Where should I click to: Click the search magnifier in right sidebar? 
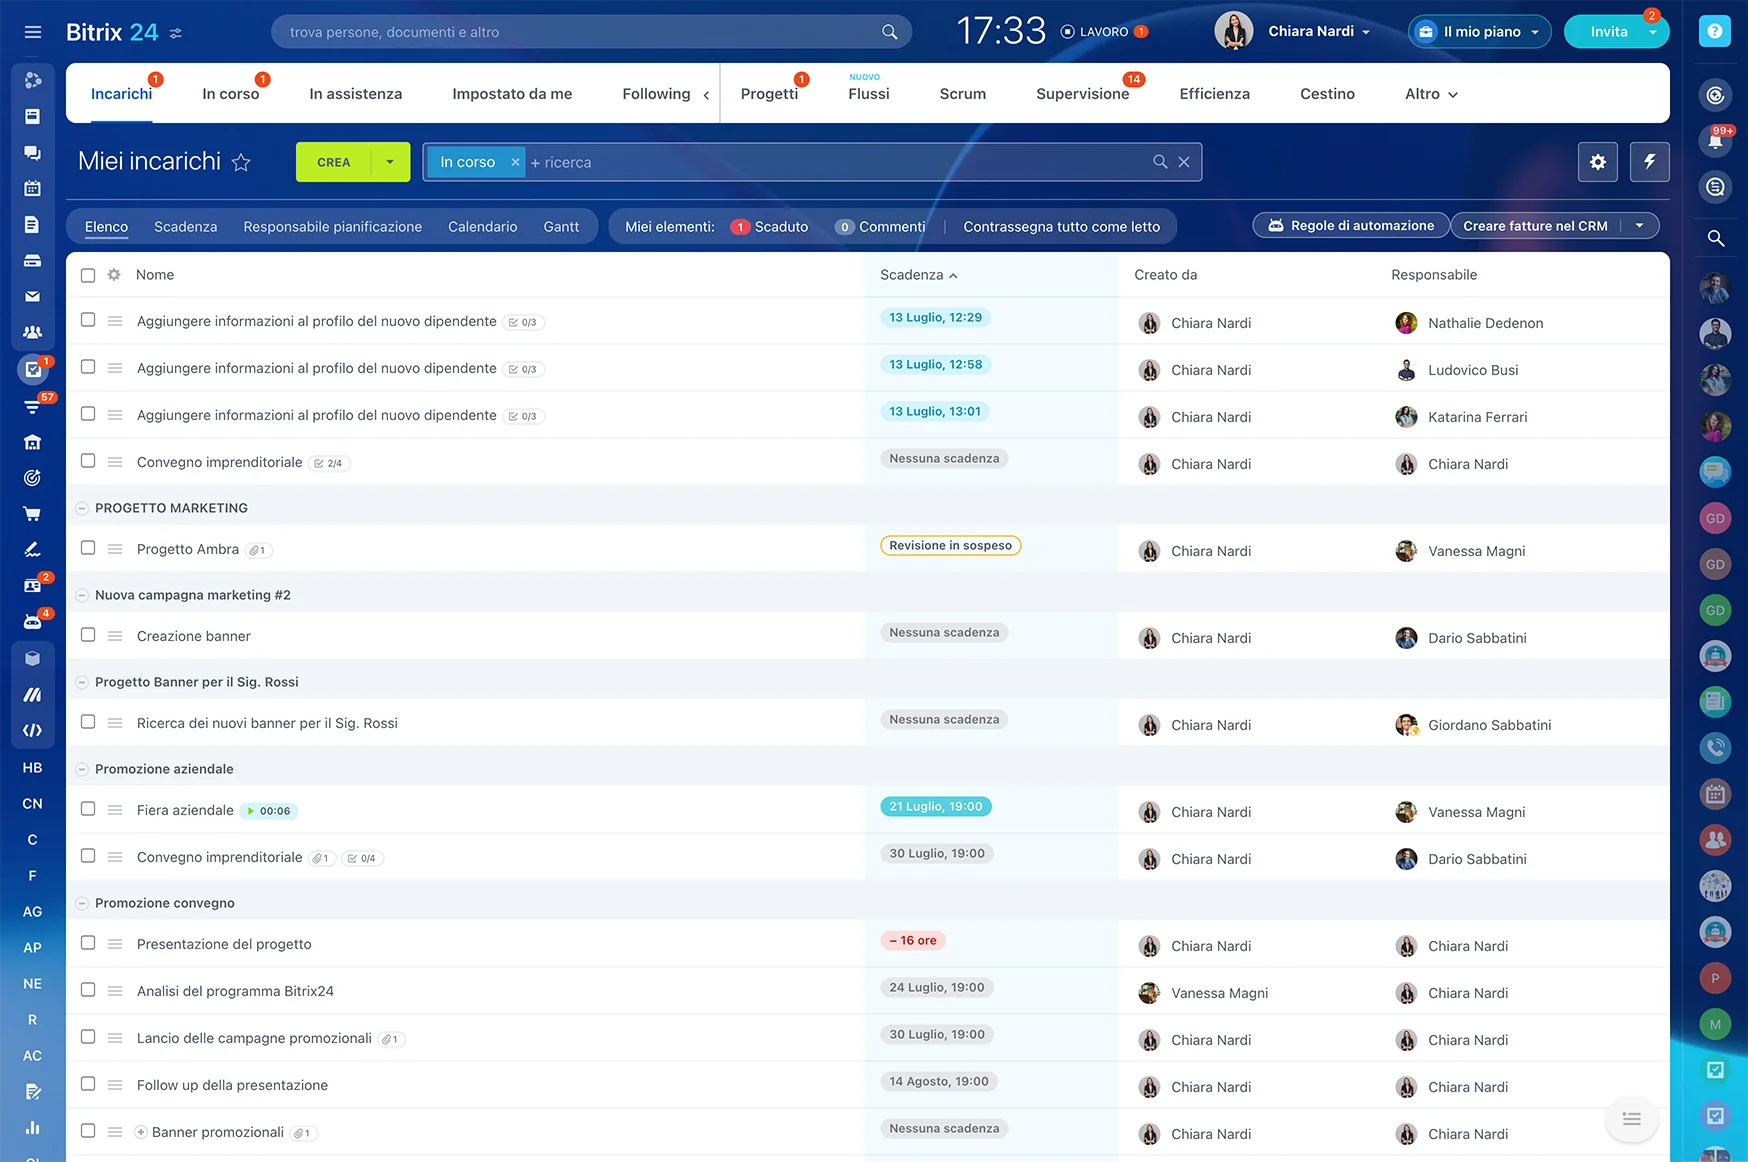pyautogui.click(x=1715, y=238)
